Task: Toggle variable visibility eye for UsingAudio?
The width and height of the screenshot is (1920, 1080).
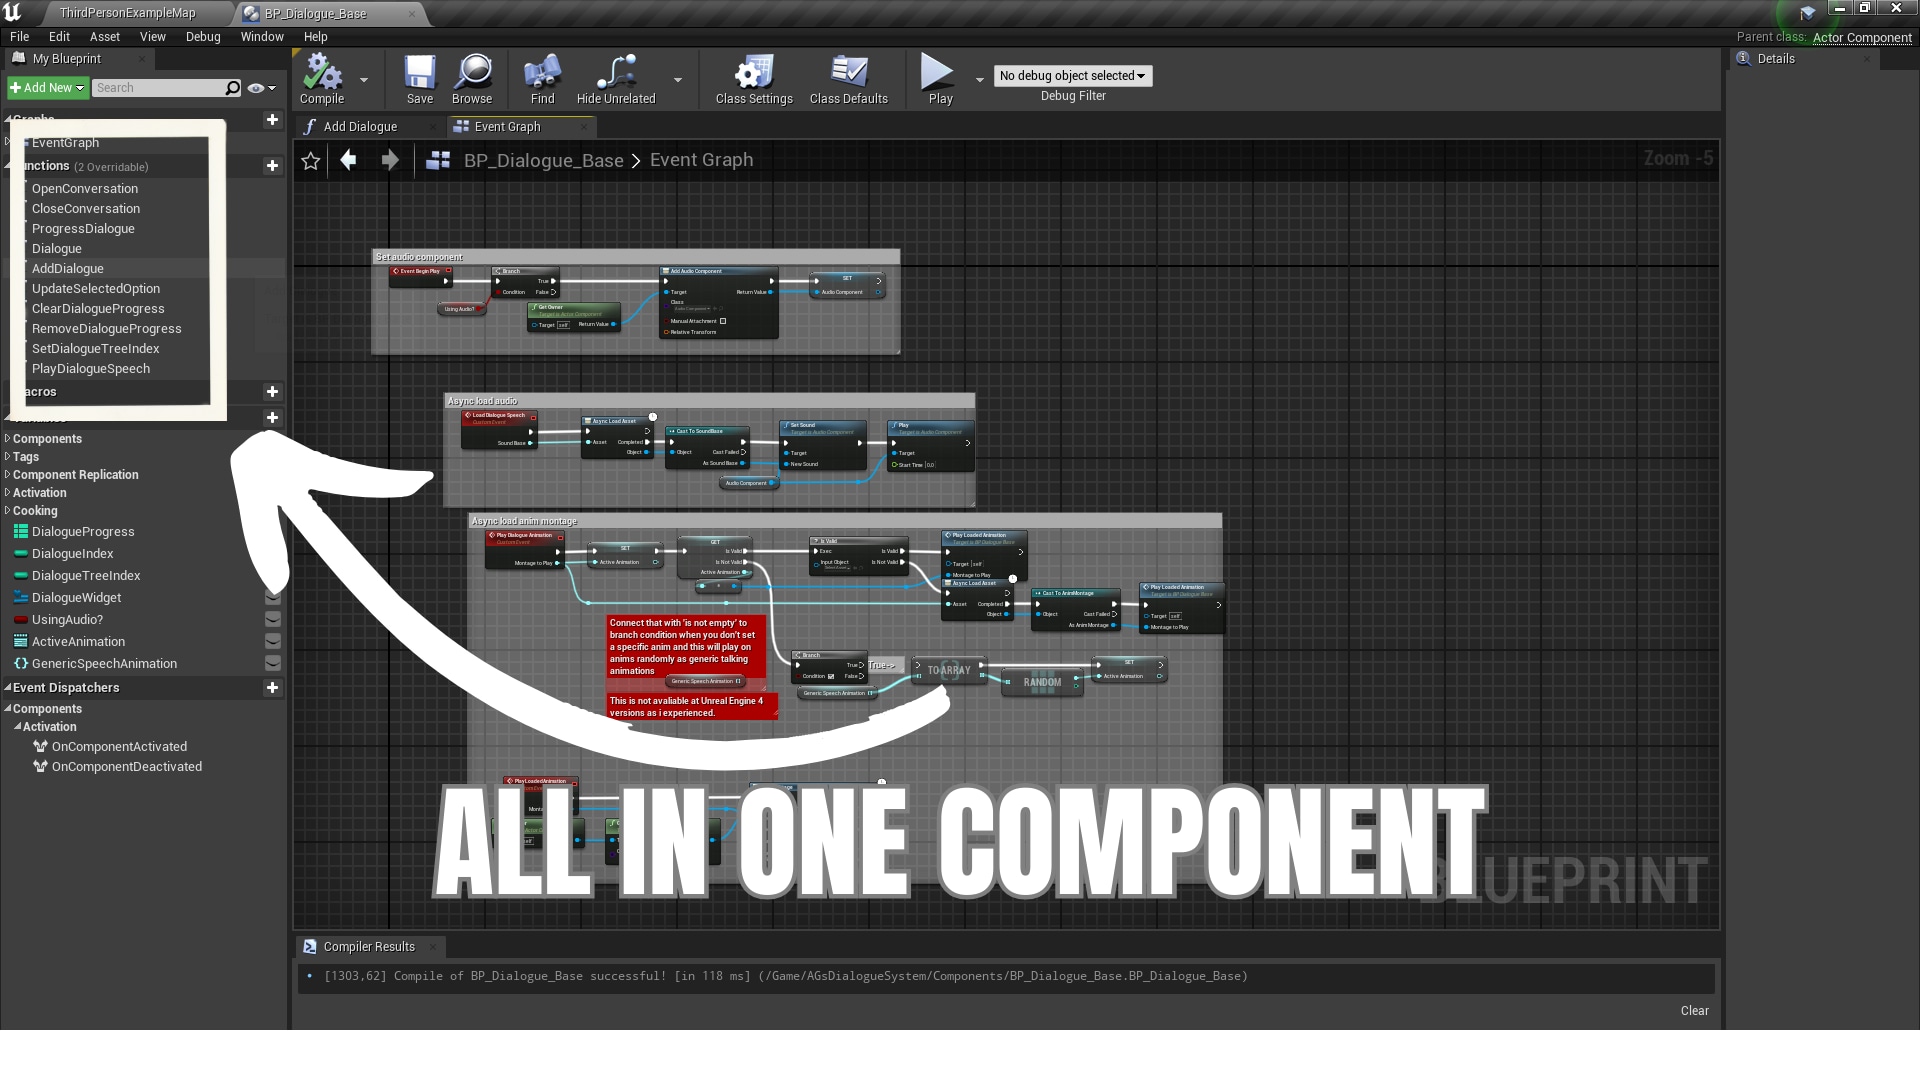Action: pyautogui.click(x=273, y=619)
